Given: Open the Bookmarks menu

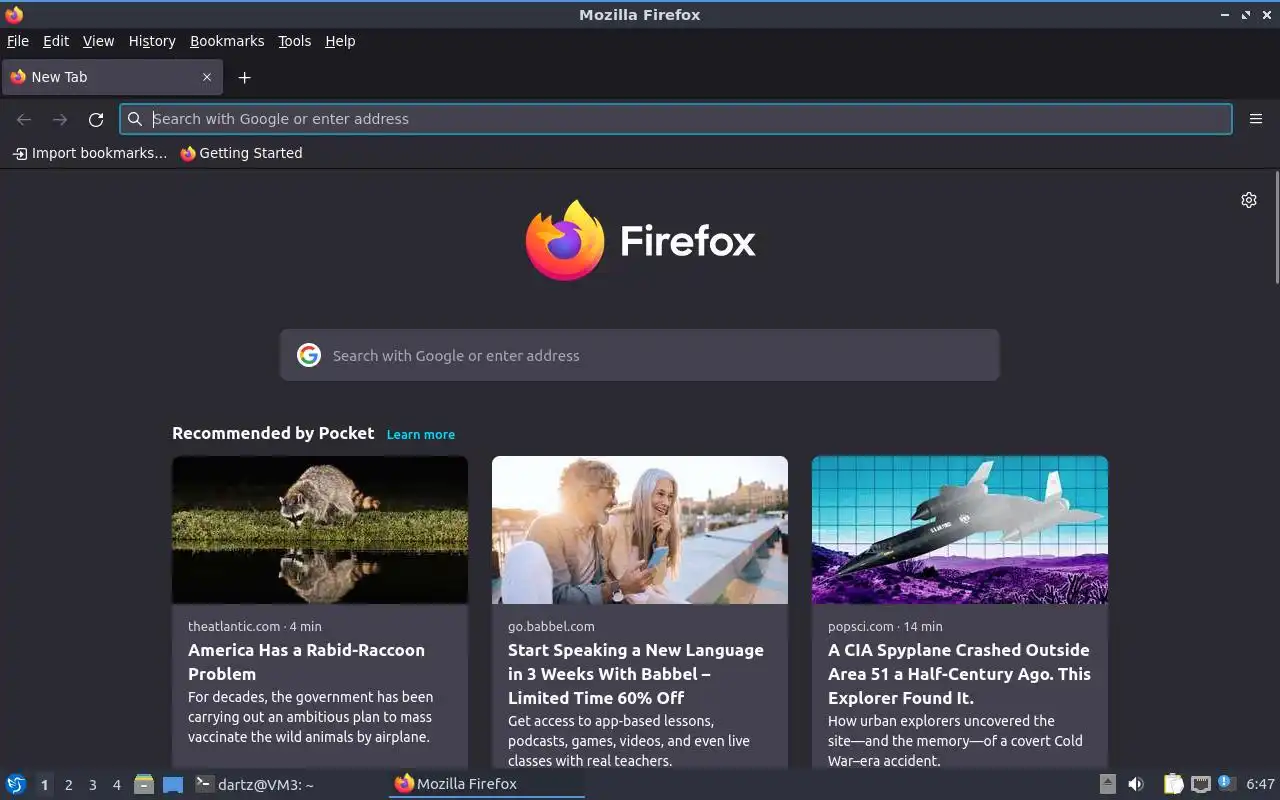Looking at the screenshot, I should (x=227, y=41).
